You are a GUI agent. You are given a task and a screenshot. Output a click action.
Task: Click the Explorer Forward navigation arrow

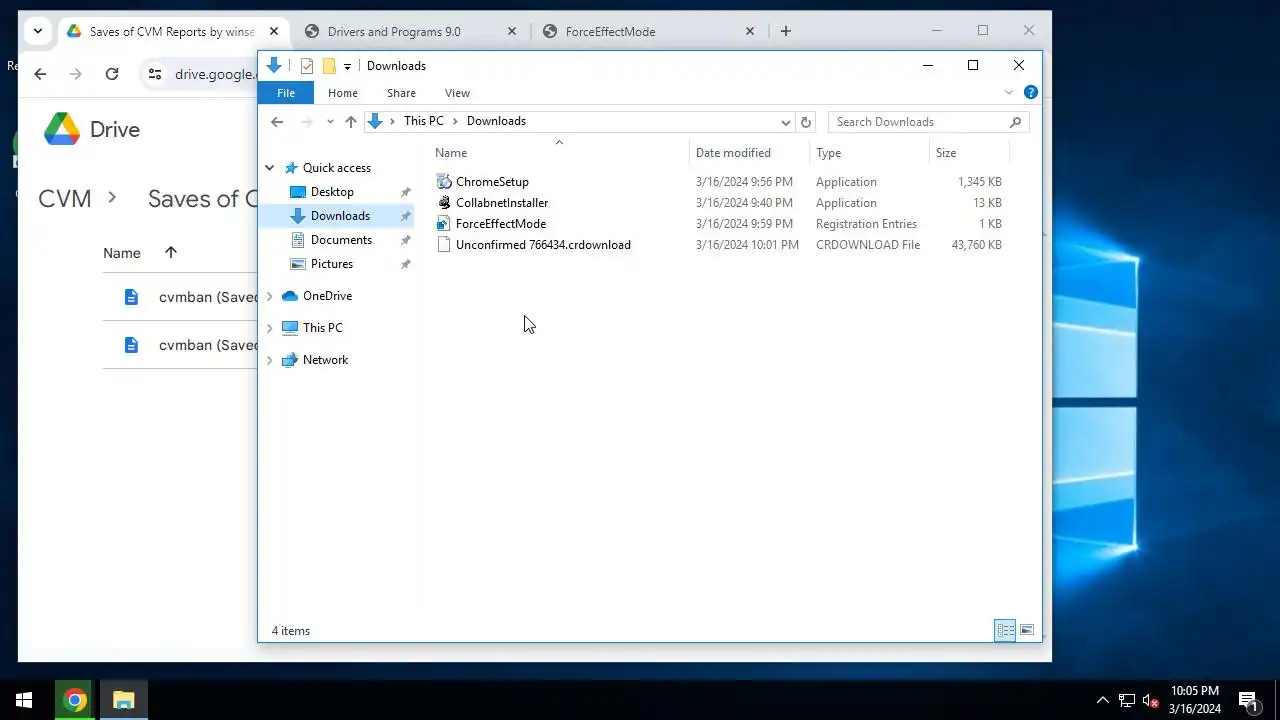(307, 122)
